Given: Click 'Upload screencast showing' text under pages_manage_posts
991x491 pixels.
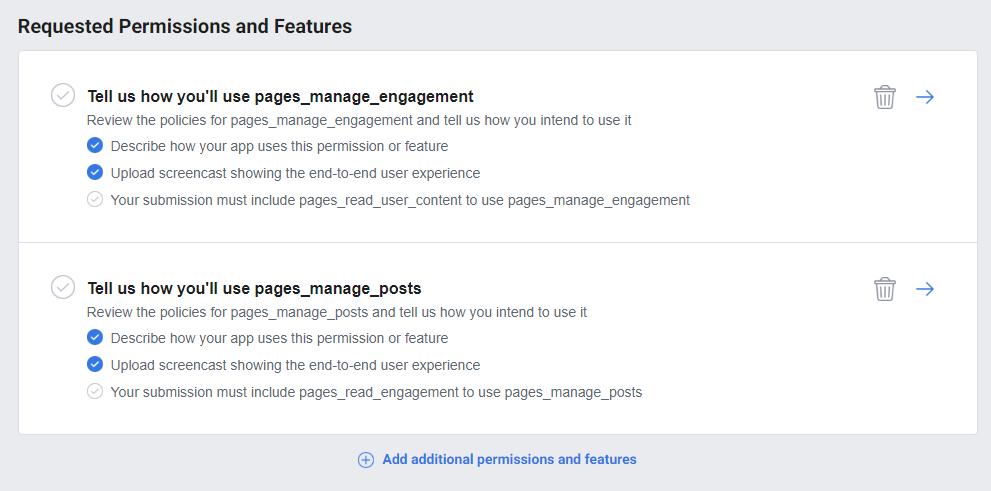Looking at the screenshot, I should [295, 365].
